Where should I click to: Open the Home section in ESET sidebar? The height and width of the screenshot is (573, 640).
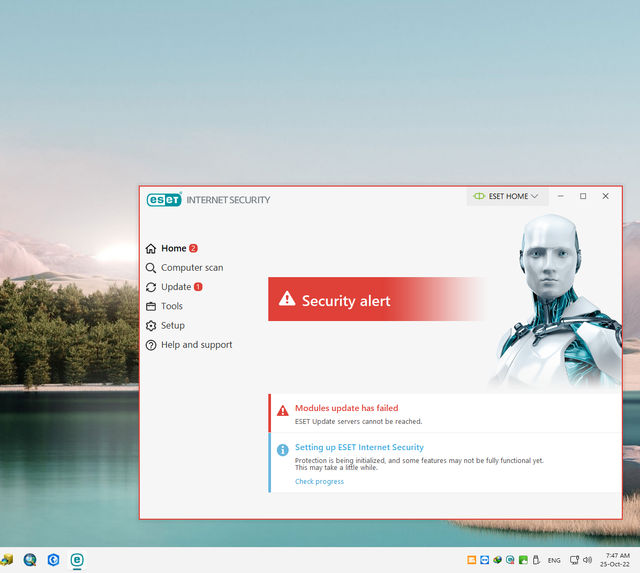tap(171, 248)
